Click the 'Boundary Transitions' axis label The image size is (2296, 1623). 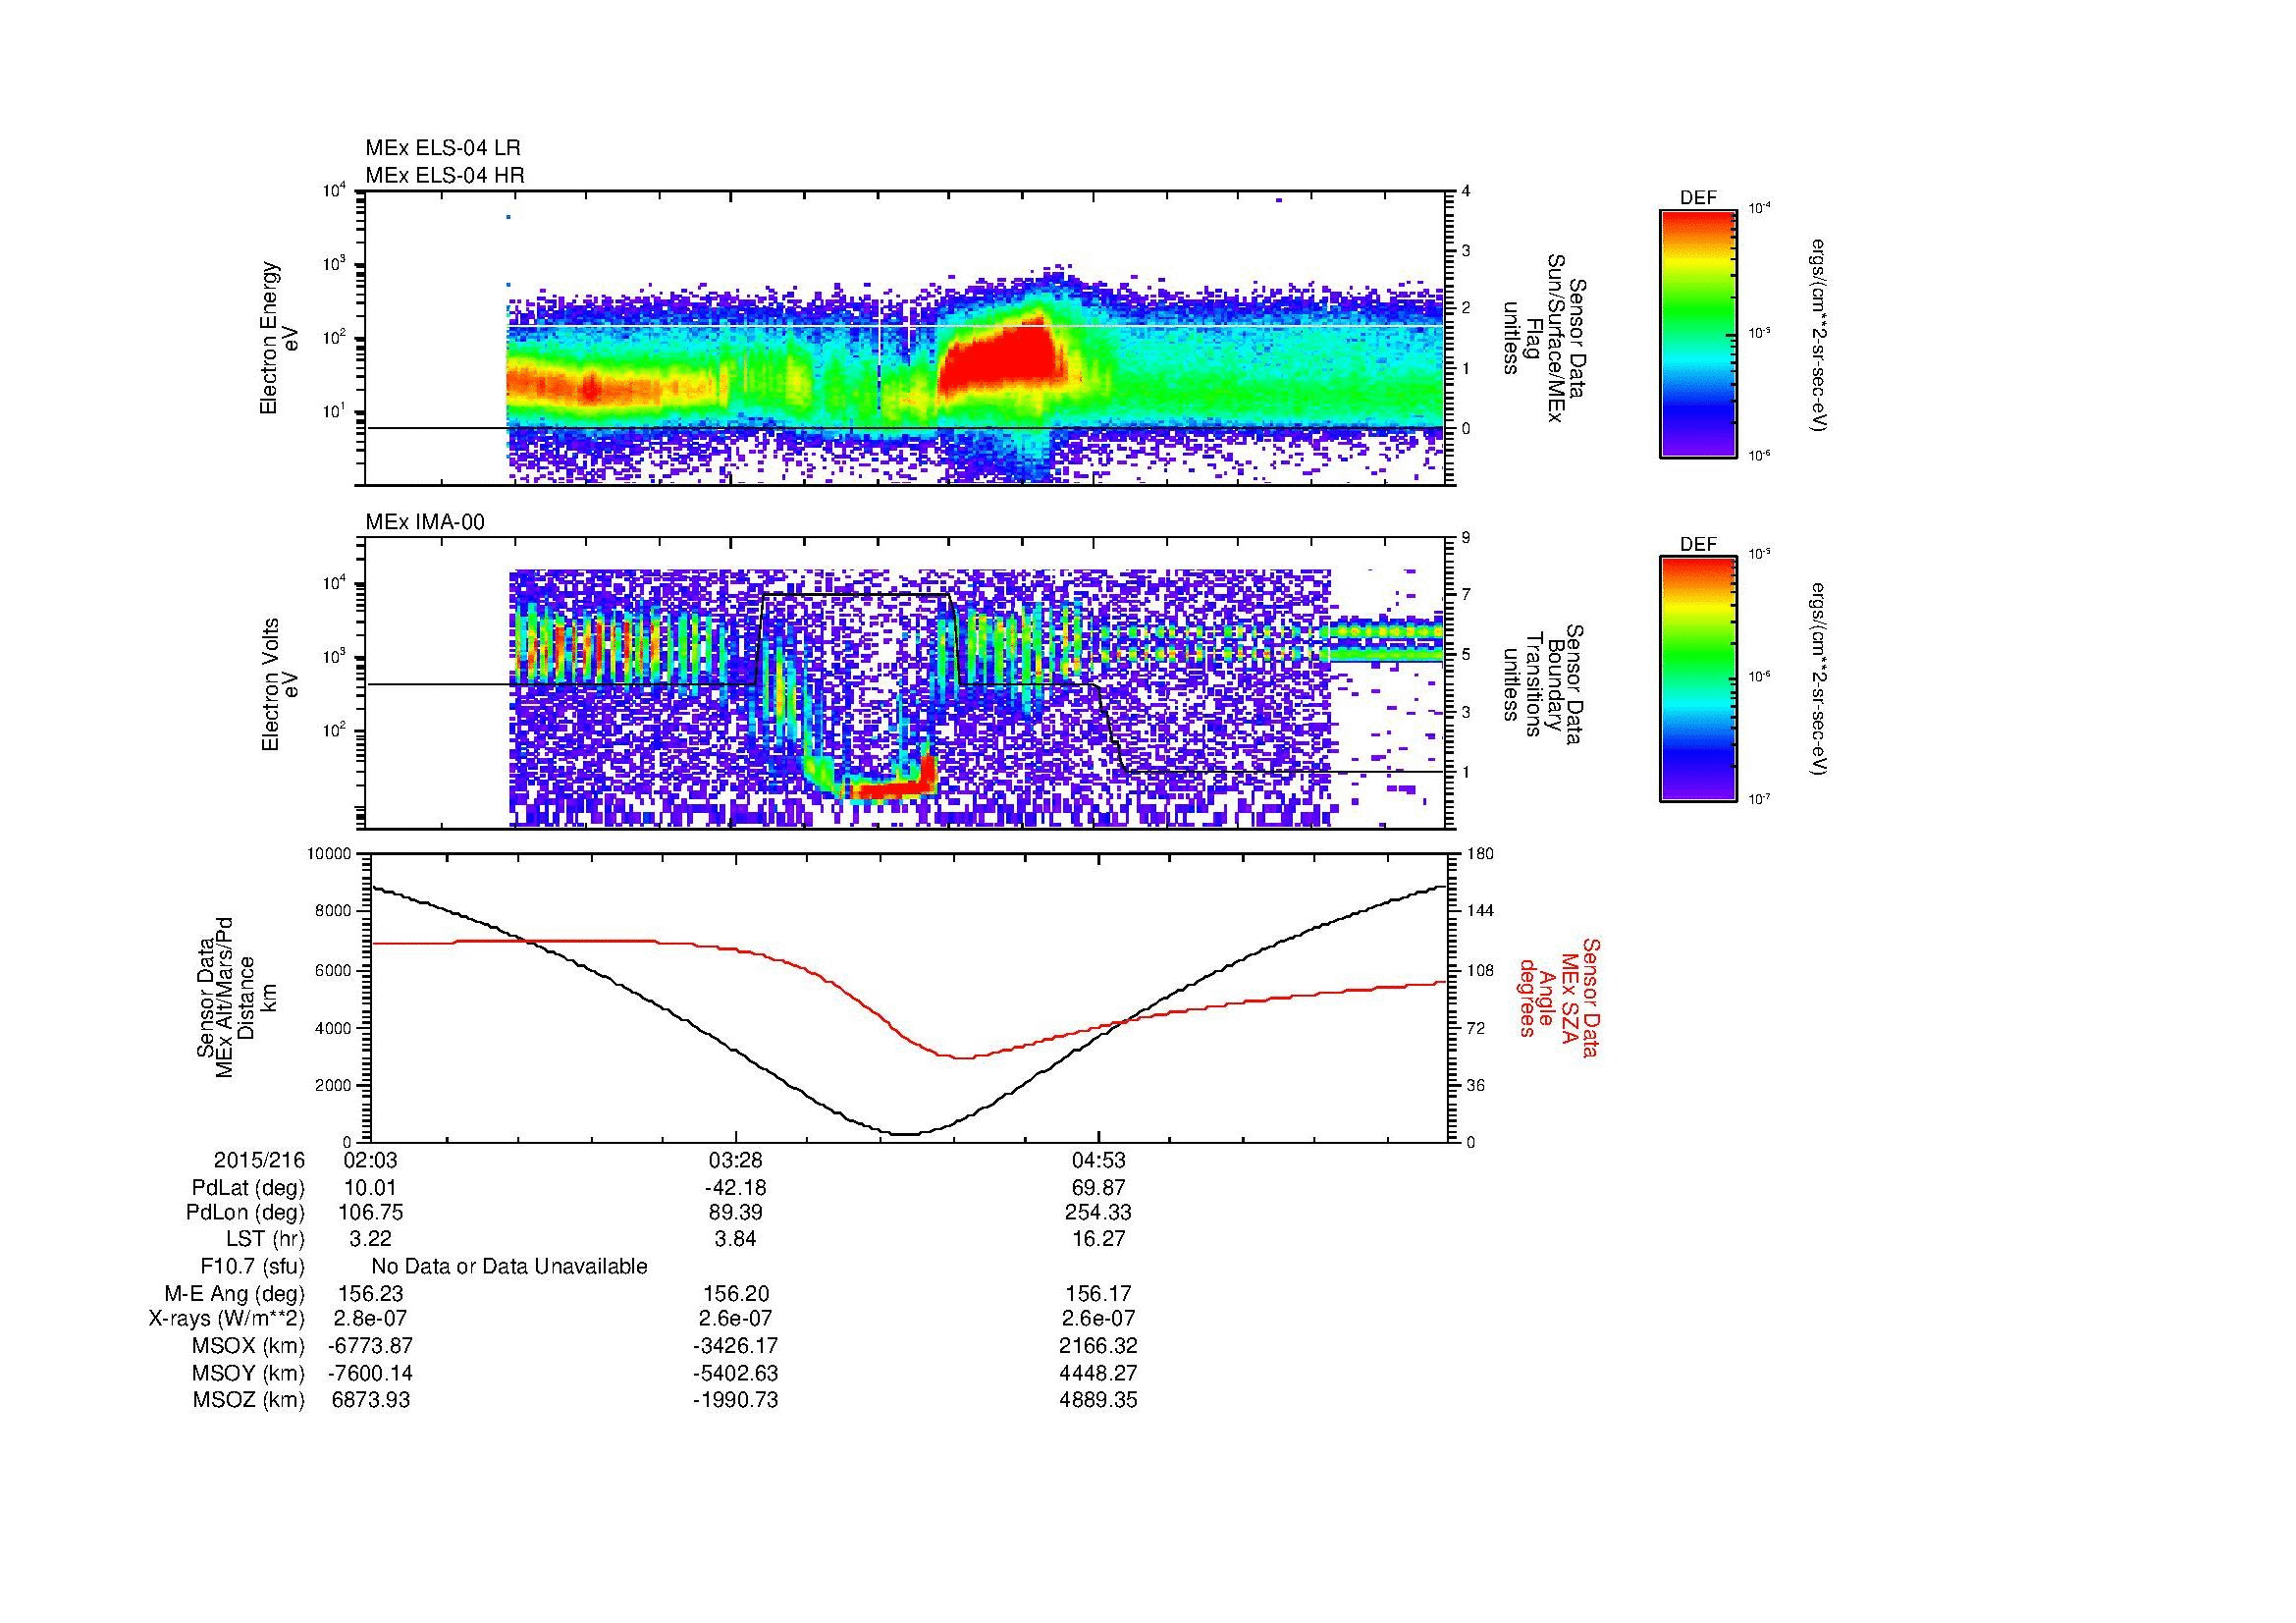pos(1544,684)
